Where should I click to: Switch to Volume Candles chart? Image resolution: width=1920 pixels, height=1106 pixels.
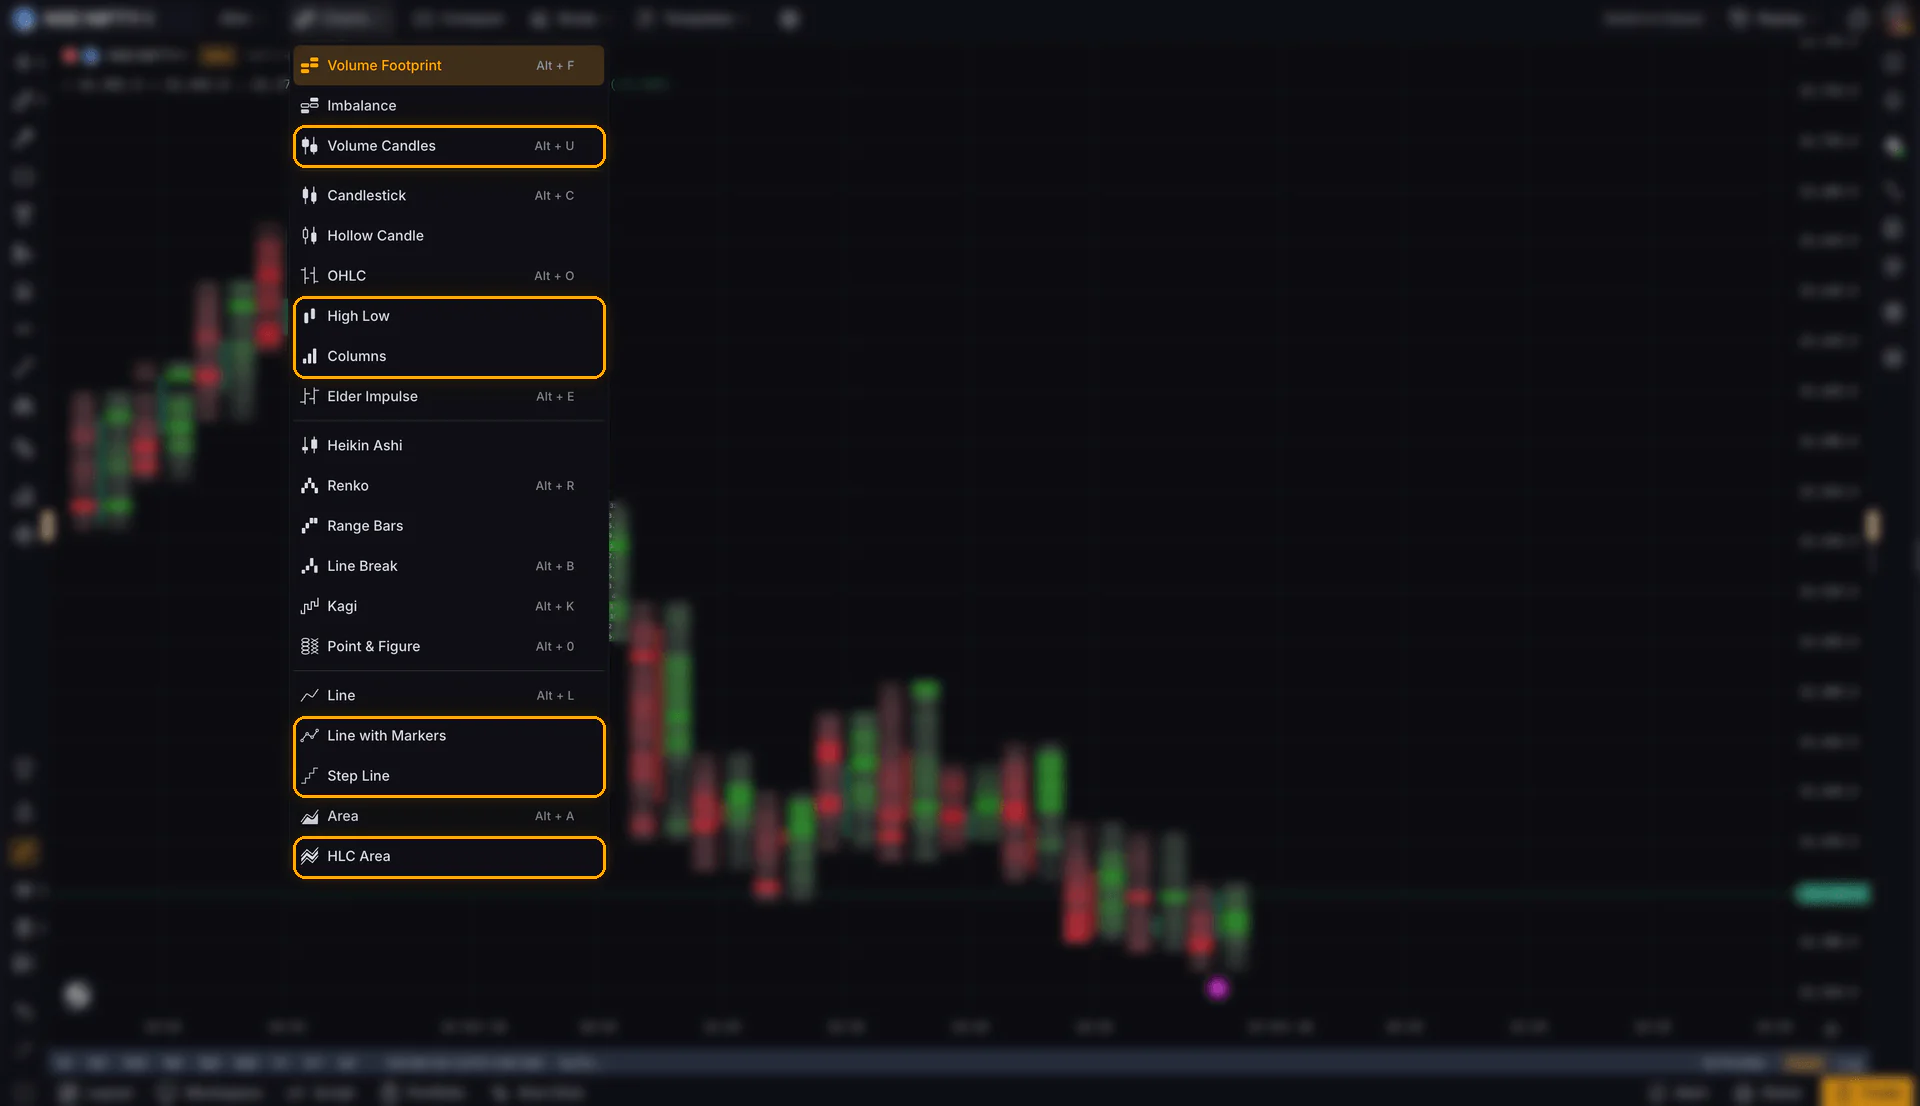coord(448,146)
